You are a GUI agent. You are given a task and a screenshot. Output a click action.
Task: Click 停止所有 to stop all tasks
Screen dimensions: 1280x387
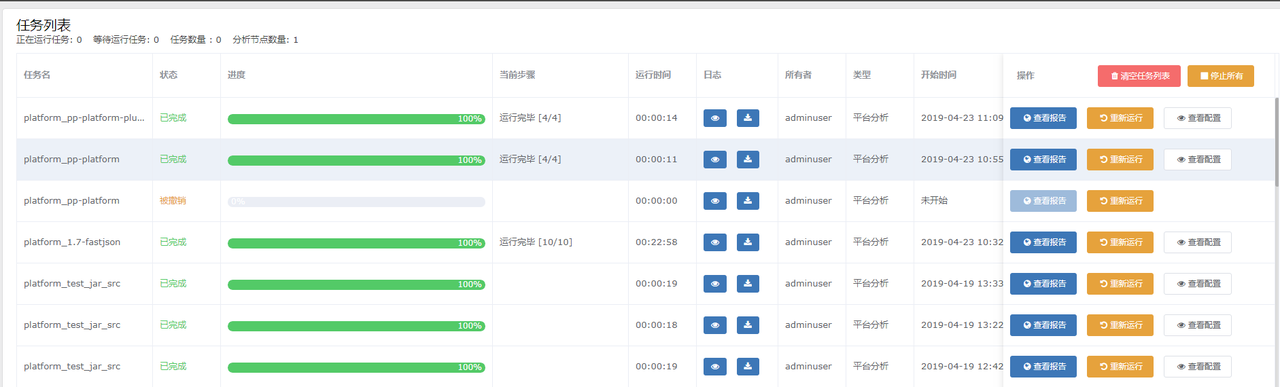coord(1221,76)
